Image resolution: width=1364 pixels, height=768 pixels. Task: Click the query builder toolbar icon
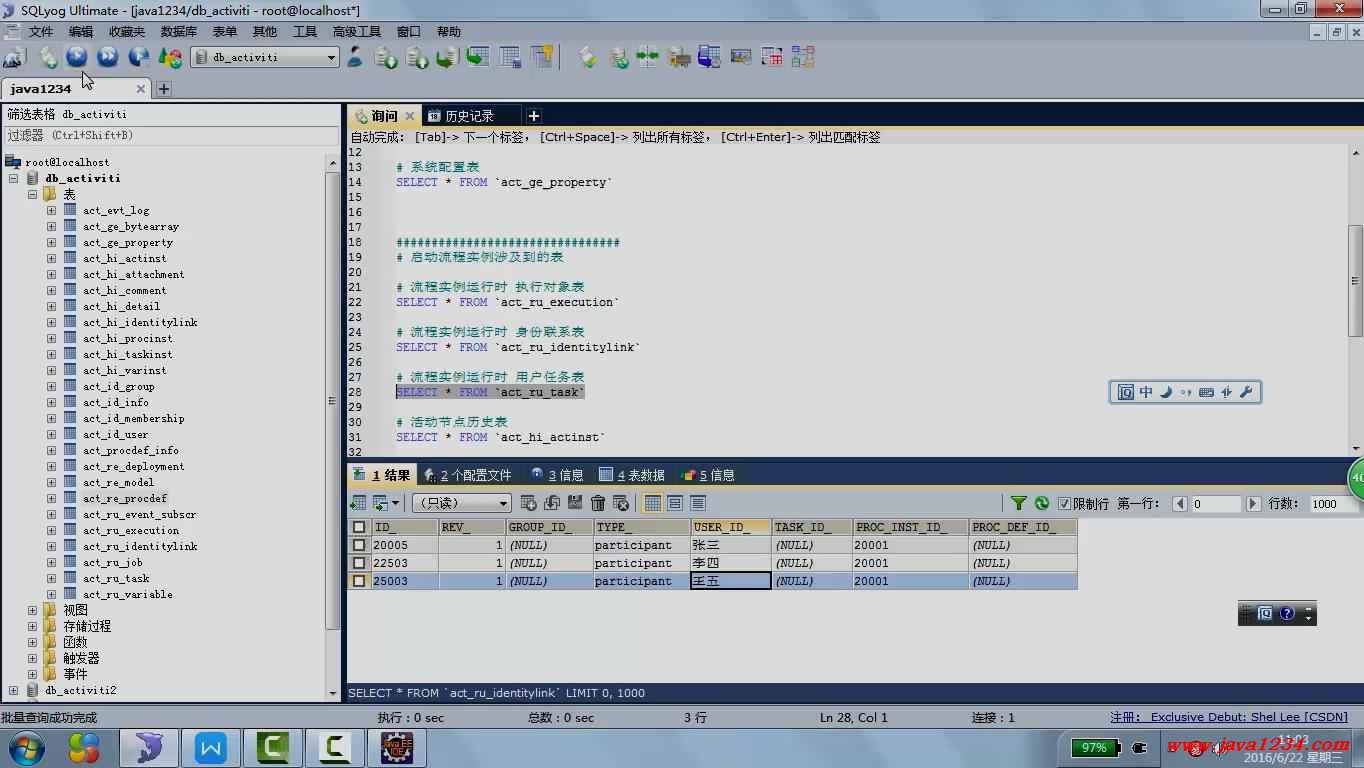coord(772,57)
